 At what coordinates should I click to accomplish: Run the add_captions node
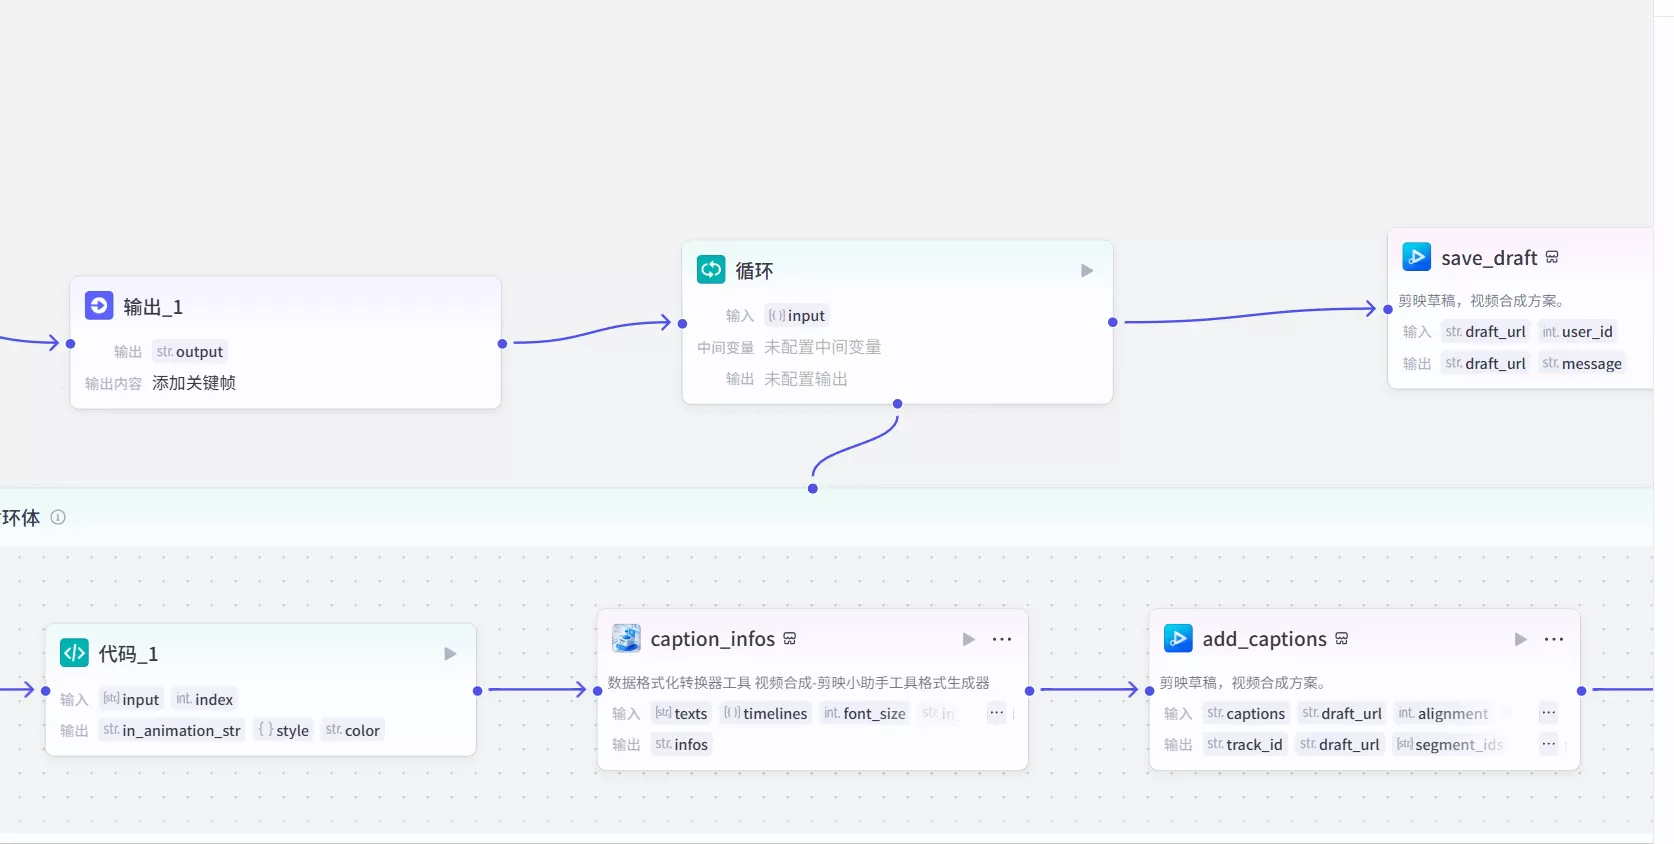point(1520,639)
